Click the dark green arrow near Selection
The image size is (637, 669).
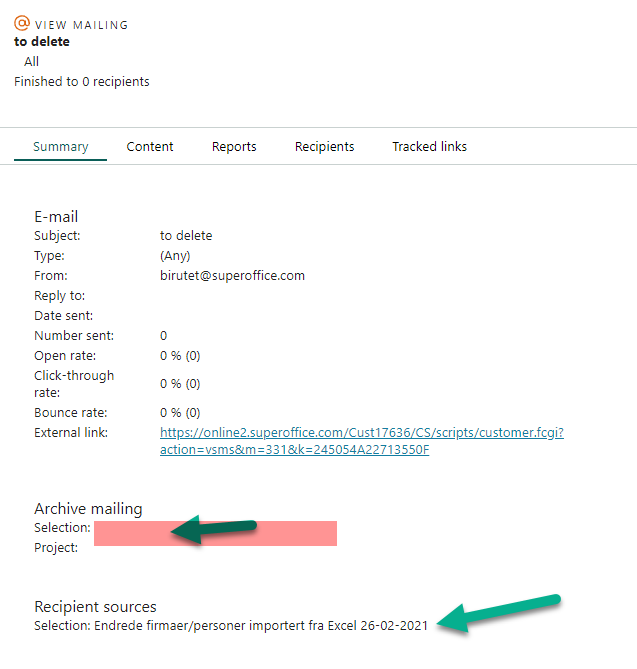[213, 529]
